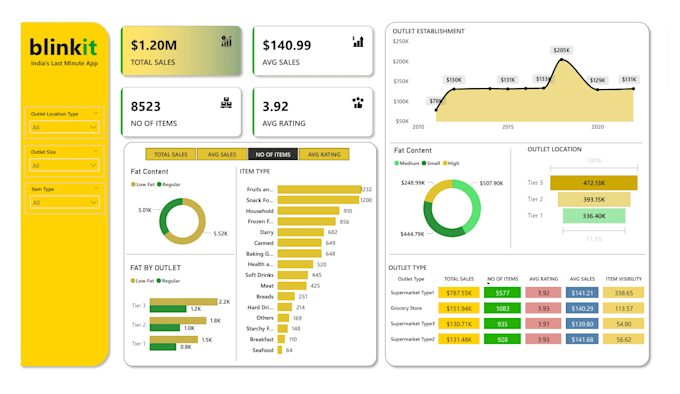
Task: Select the Health a... bar showing 520
Action: 295,264
